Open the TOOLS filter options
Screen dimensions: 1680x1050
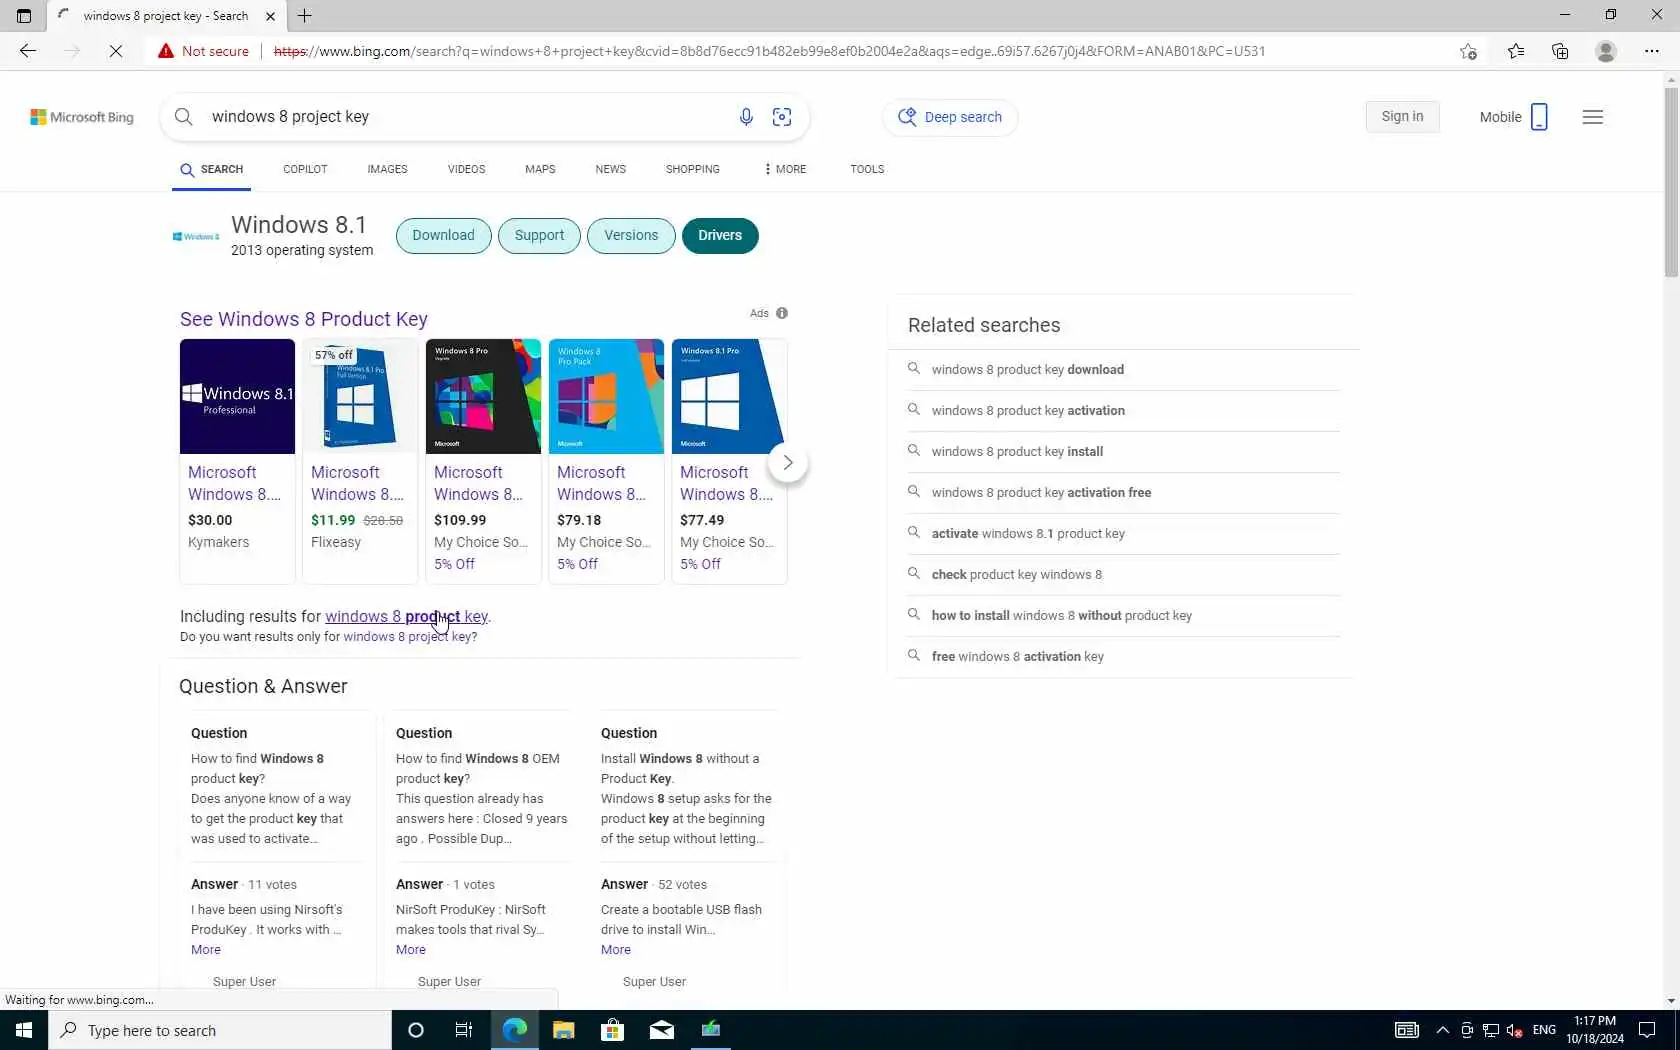pyautogui.click(x=867, y=169)
